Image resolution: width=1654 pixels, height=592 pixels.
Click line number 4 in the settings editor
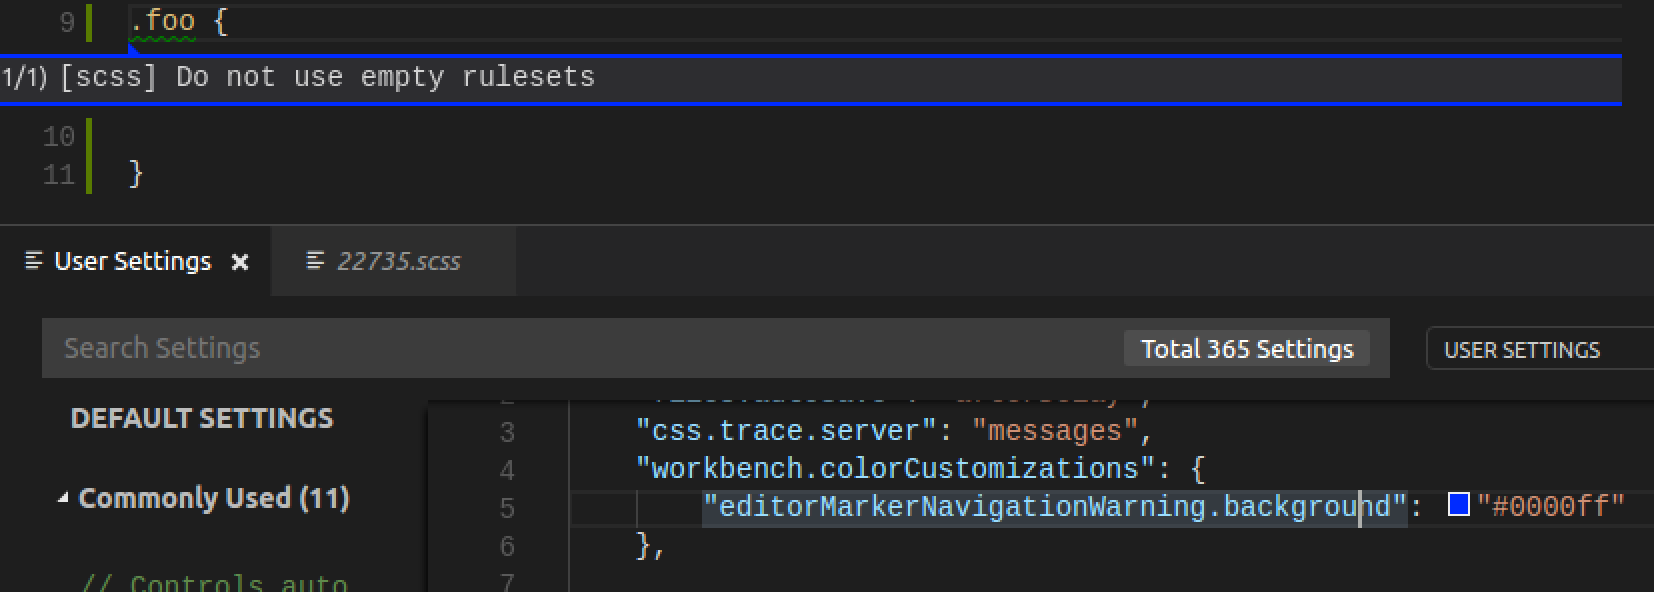tap(507, 470)
